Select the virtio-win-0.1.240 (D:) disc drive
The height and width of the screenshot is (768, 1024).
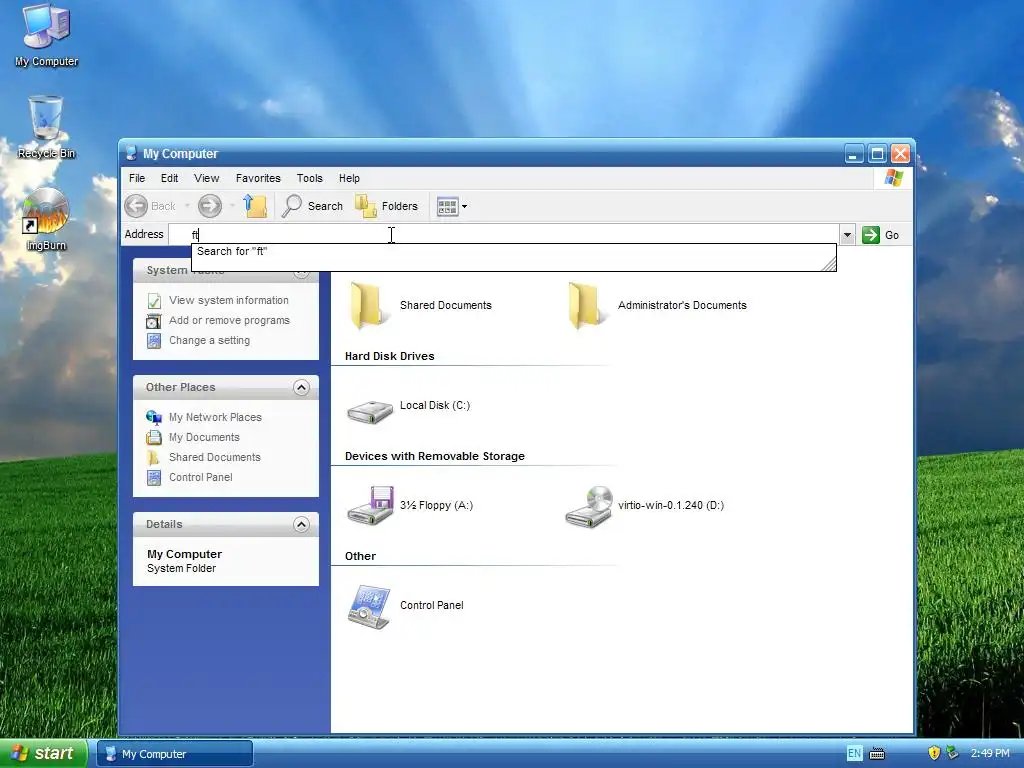point(644,506)
